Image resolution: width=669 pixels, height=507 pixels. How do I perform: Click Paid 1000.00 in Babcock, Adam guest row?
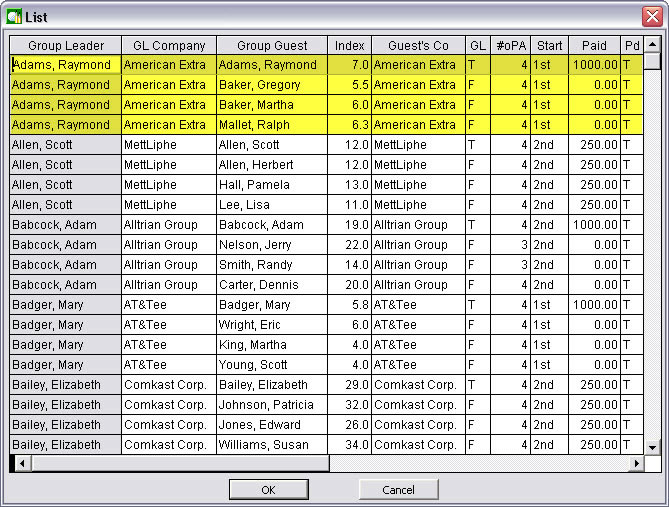pos(594,225)
